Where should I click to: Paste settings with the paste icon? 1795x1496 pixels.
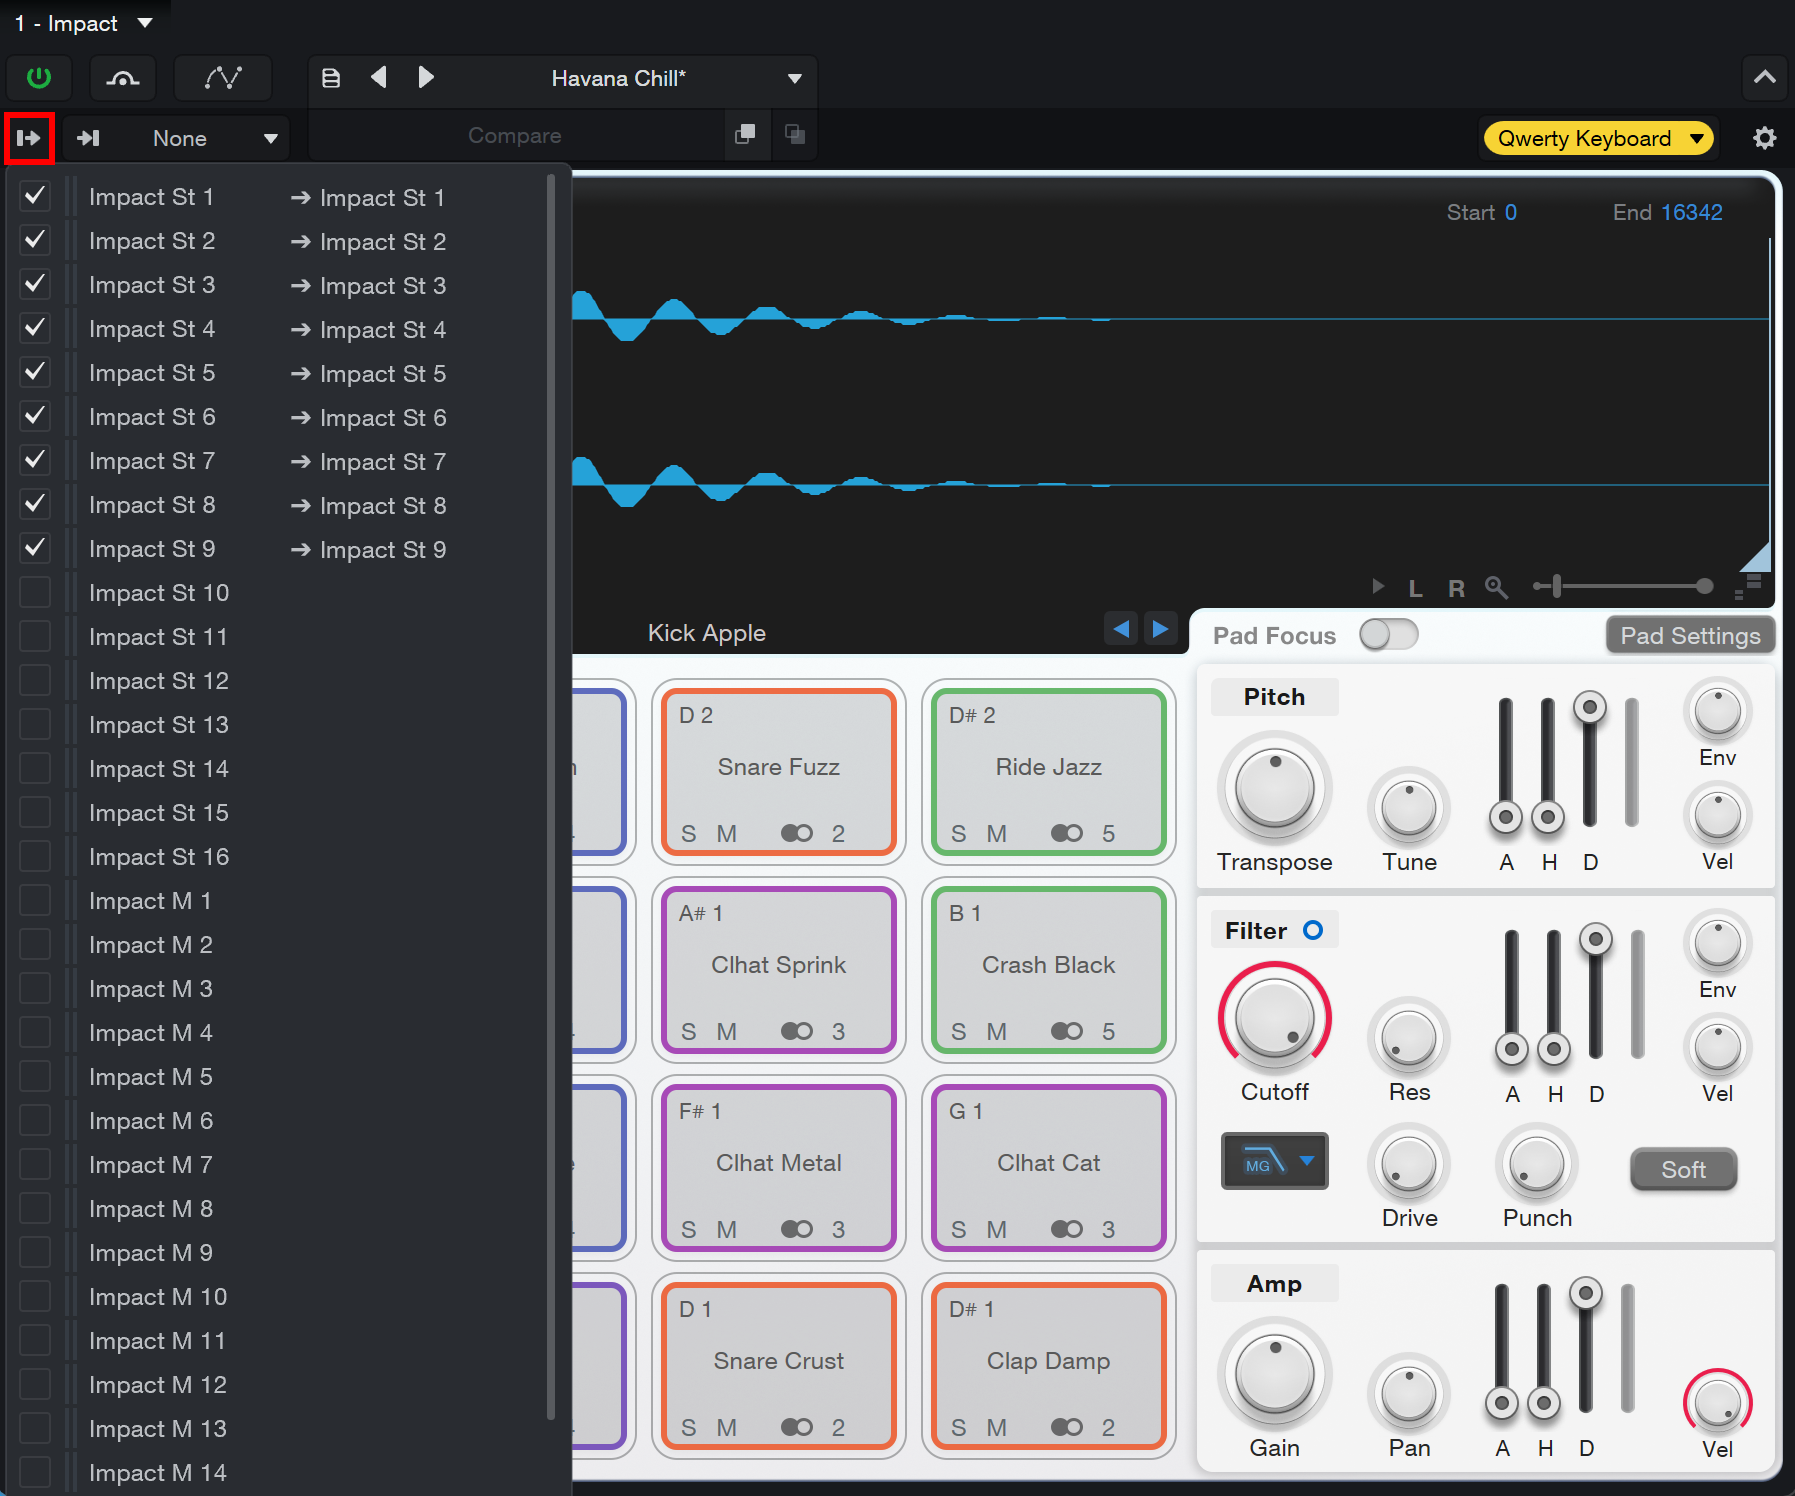coord(795,134)
